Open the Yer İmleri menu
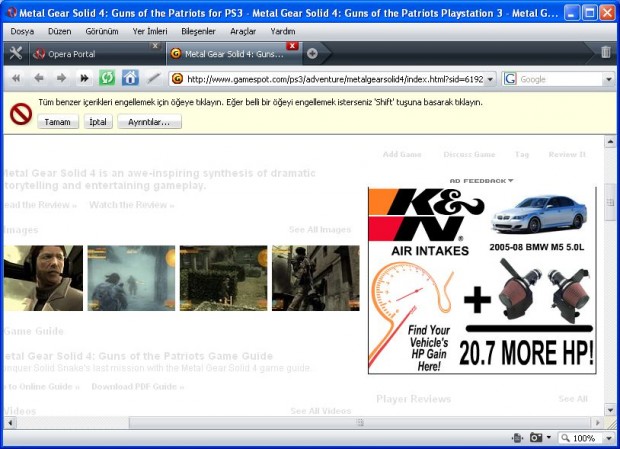 [x=150, y=31]
